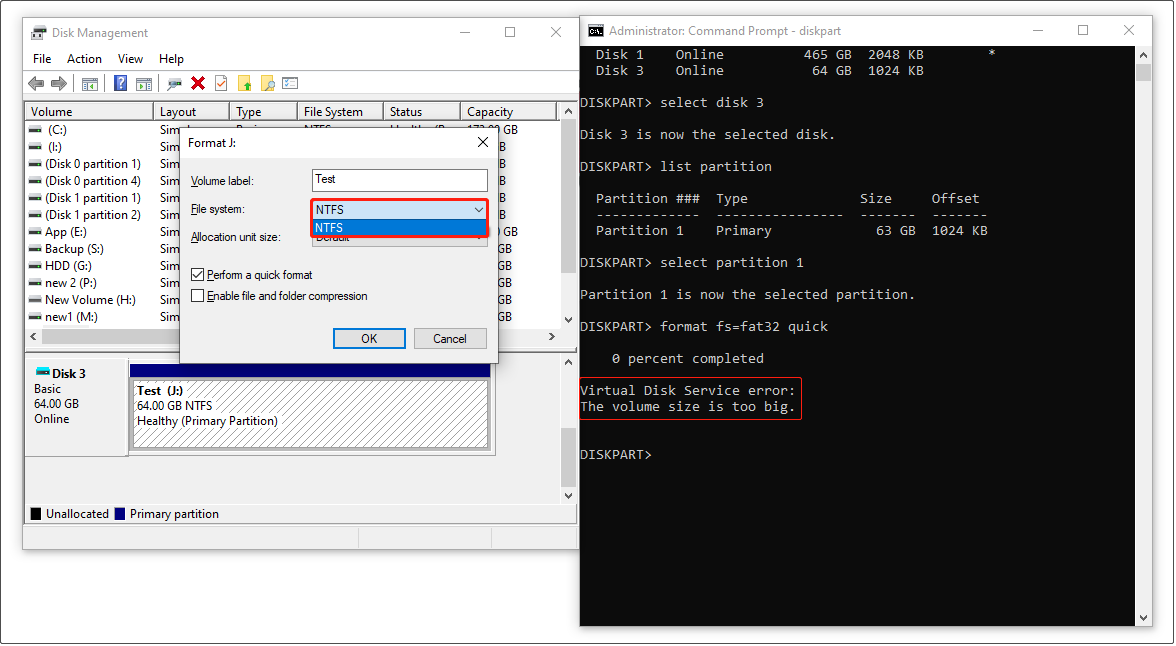Image resolution: width=1176 pixels, height=646 pixels.
Task: Click the disk pane scrollbar down arrow
Action: click(x=568, y=496)
